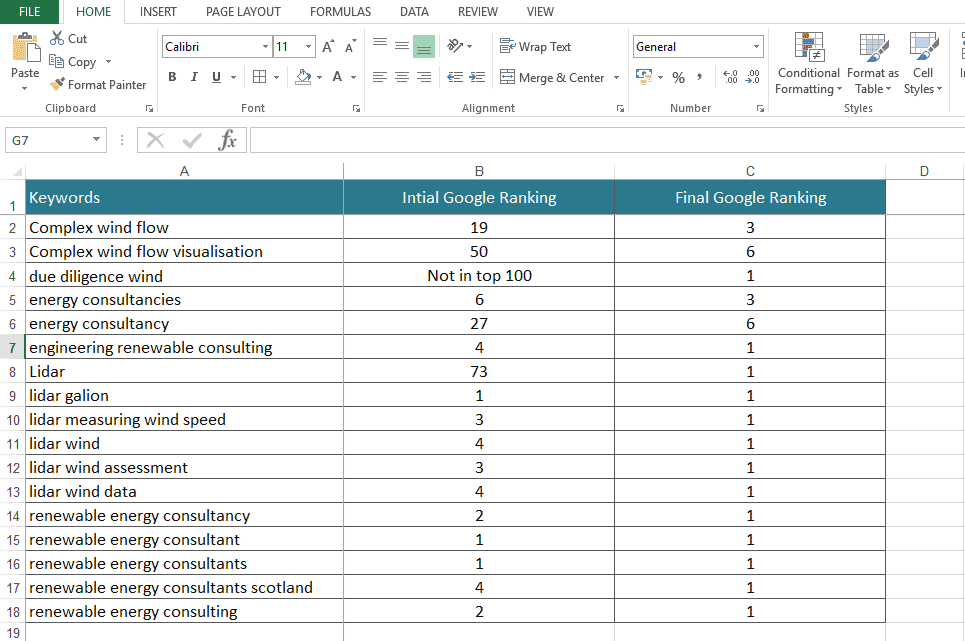Expand Paste options arrow
This screenshot has width=965, height=641.
(25, 89)
